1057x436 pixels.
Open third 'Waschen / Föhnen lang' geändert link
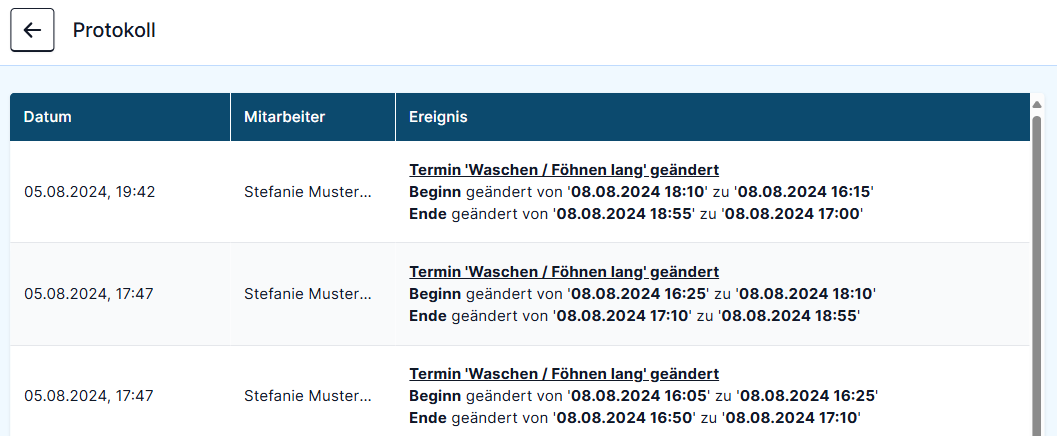[x=564, y=374]
